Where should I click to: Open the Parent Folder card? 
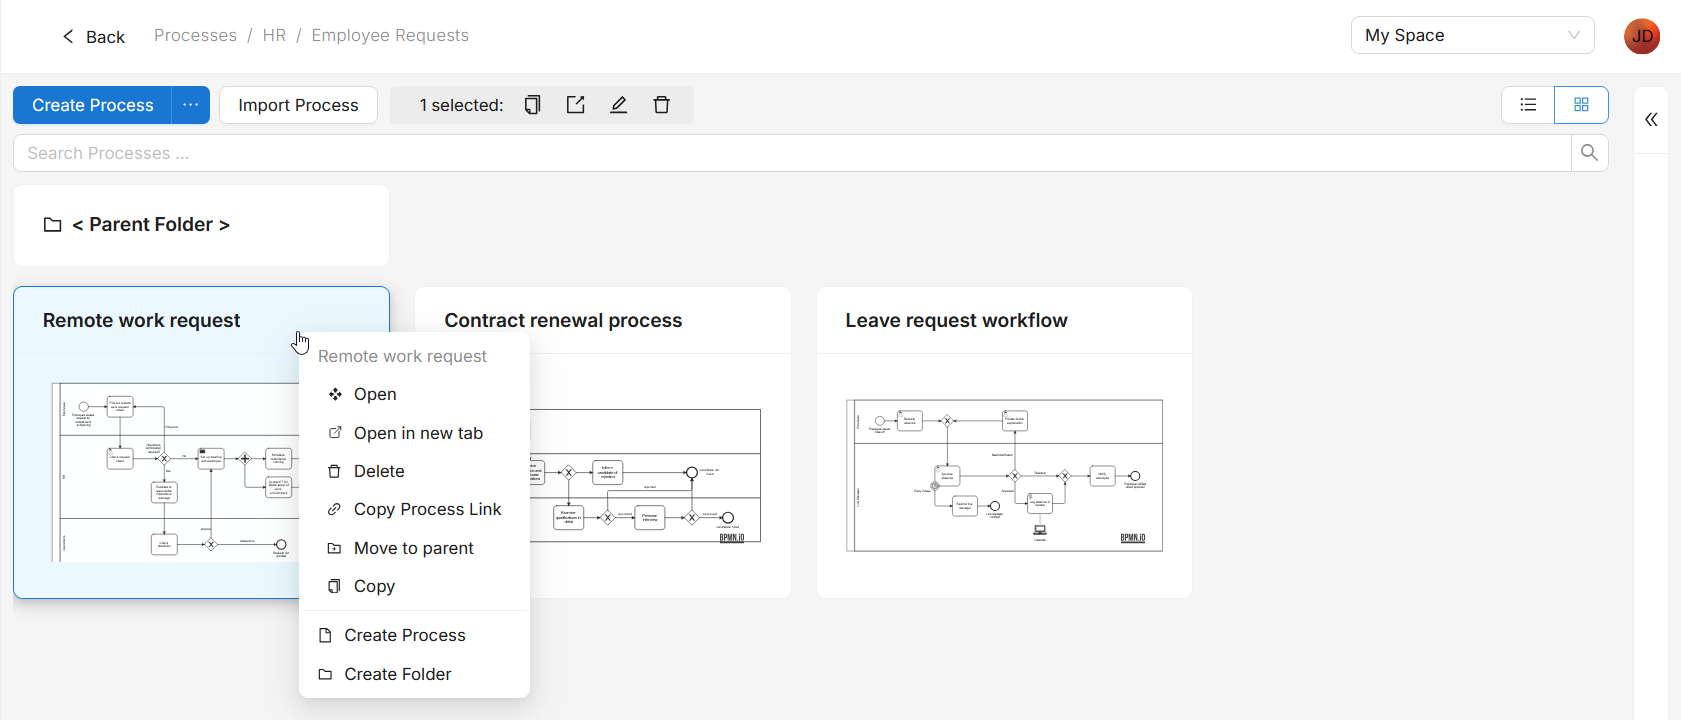pos(201,225)
